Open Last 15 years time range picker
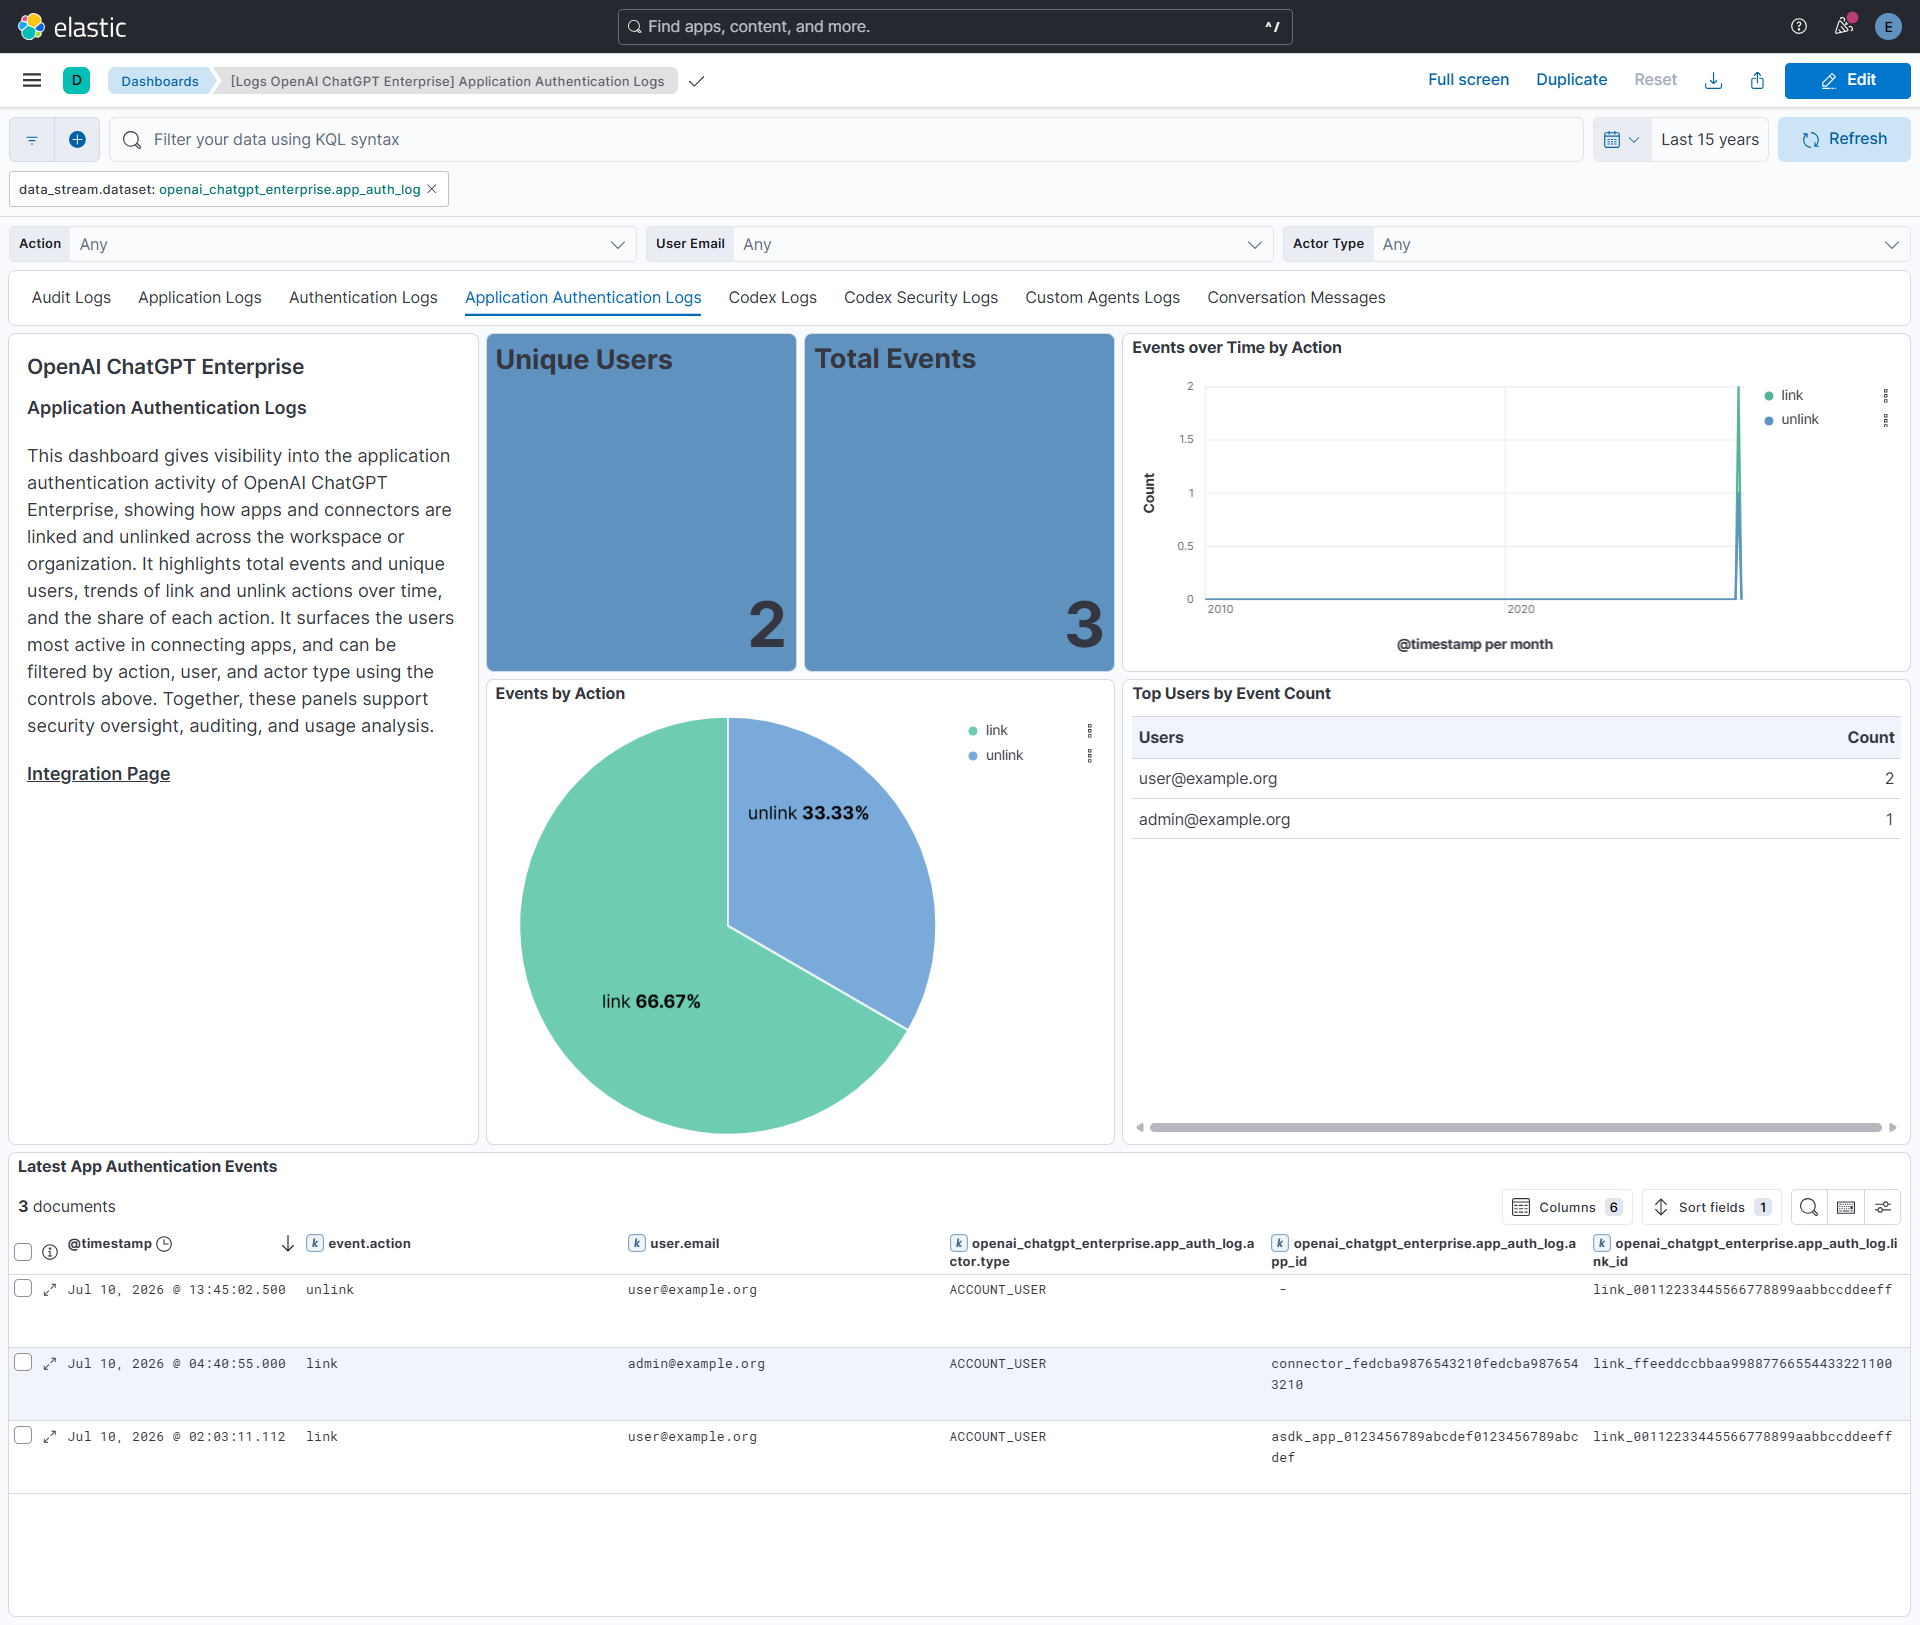 tap(1709, 140)
